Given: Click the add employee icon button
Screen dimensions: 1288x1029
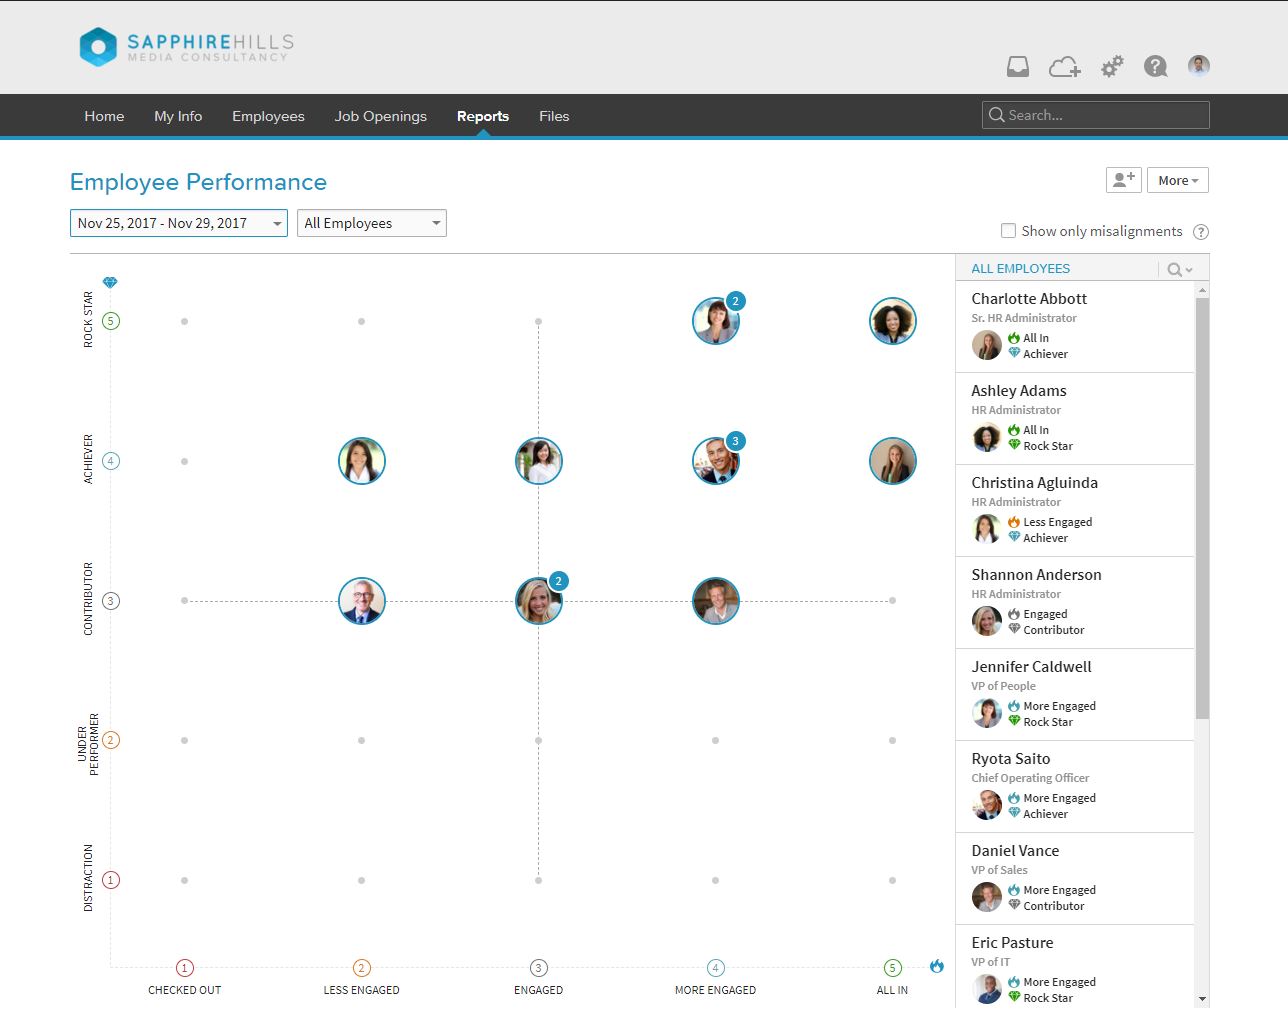Looking at the screenshot, I should pos(1124,180).
